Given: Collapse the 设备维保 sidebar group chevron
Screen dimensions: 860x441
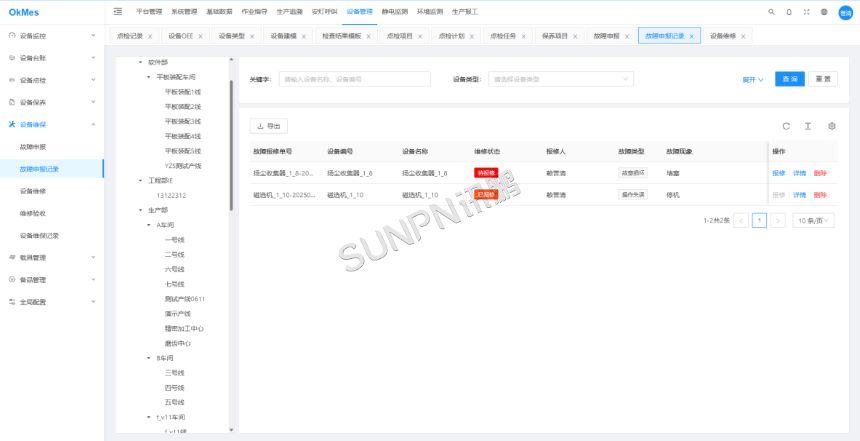Looking at the screenshot, I should [93, 125].
